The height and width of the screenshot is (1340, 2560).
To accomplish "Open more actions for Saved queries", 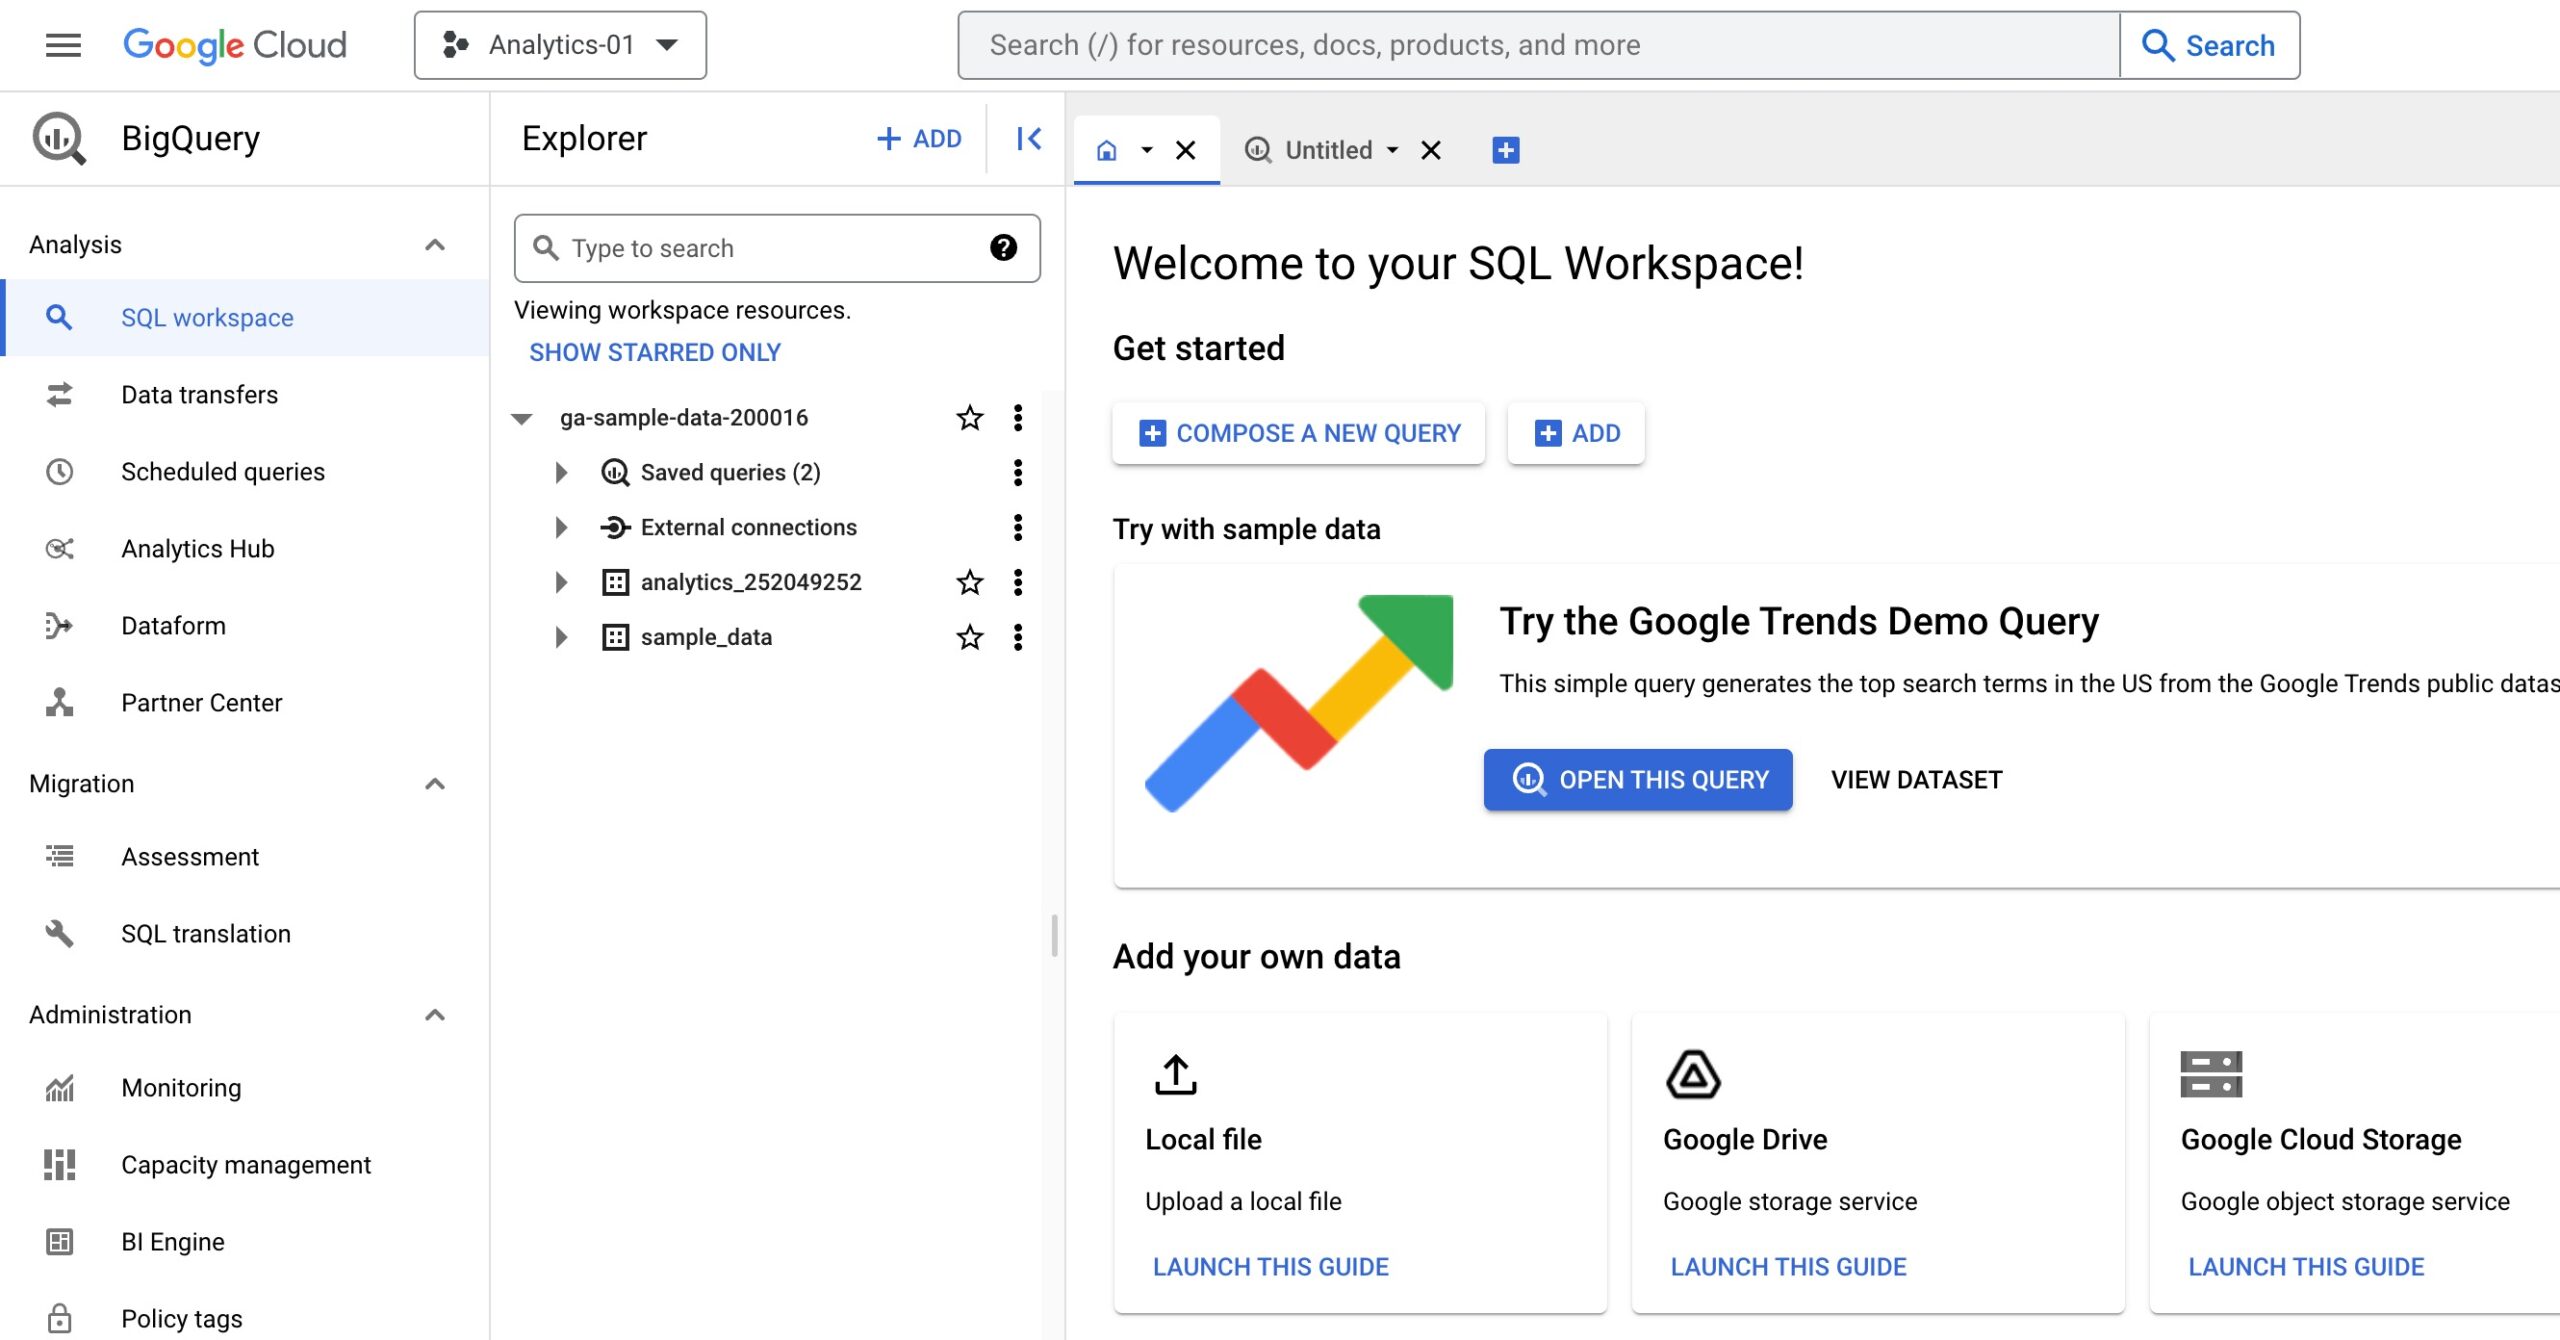I will 1018,473.
